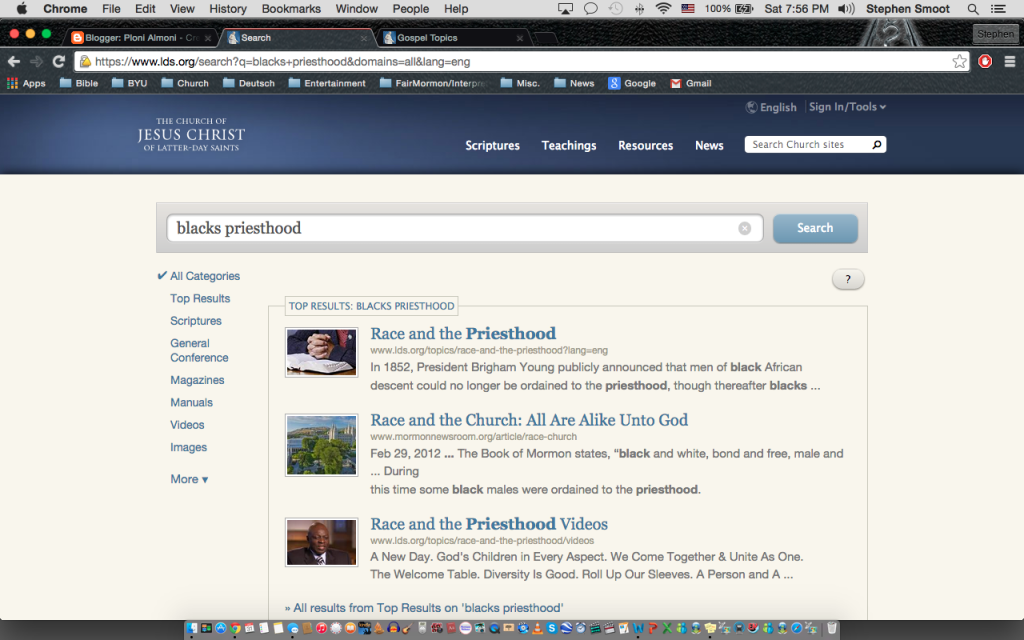Filter results by Magazines
The width and height of the screenshot is (1024, 640).
pyautogui.click(x=197, y=380)
